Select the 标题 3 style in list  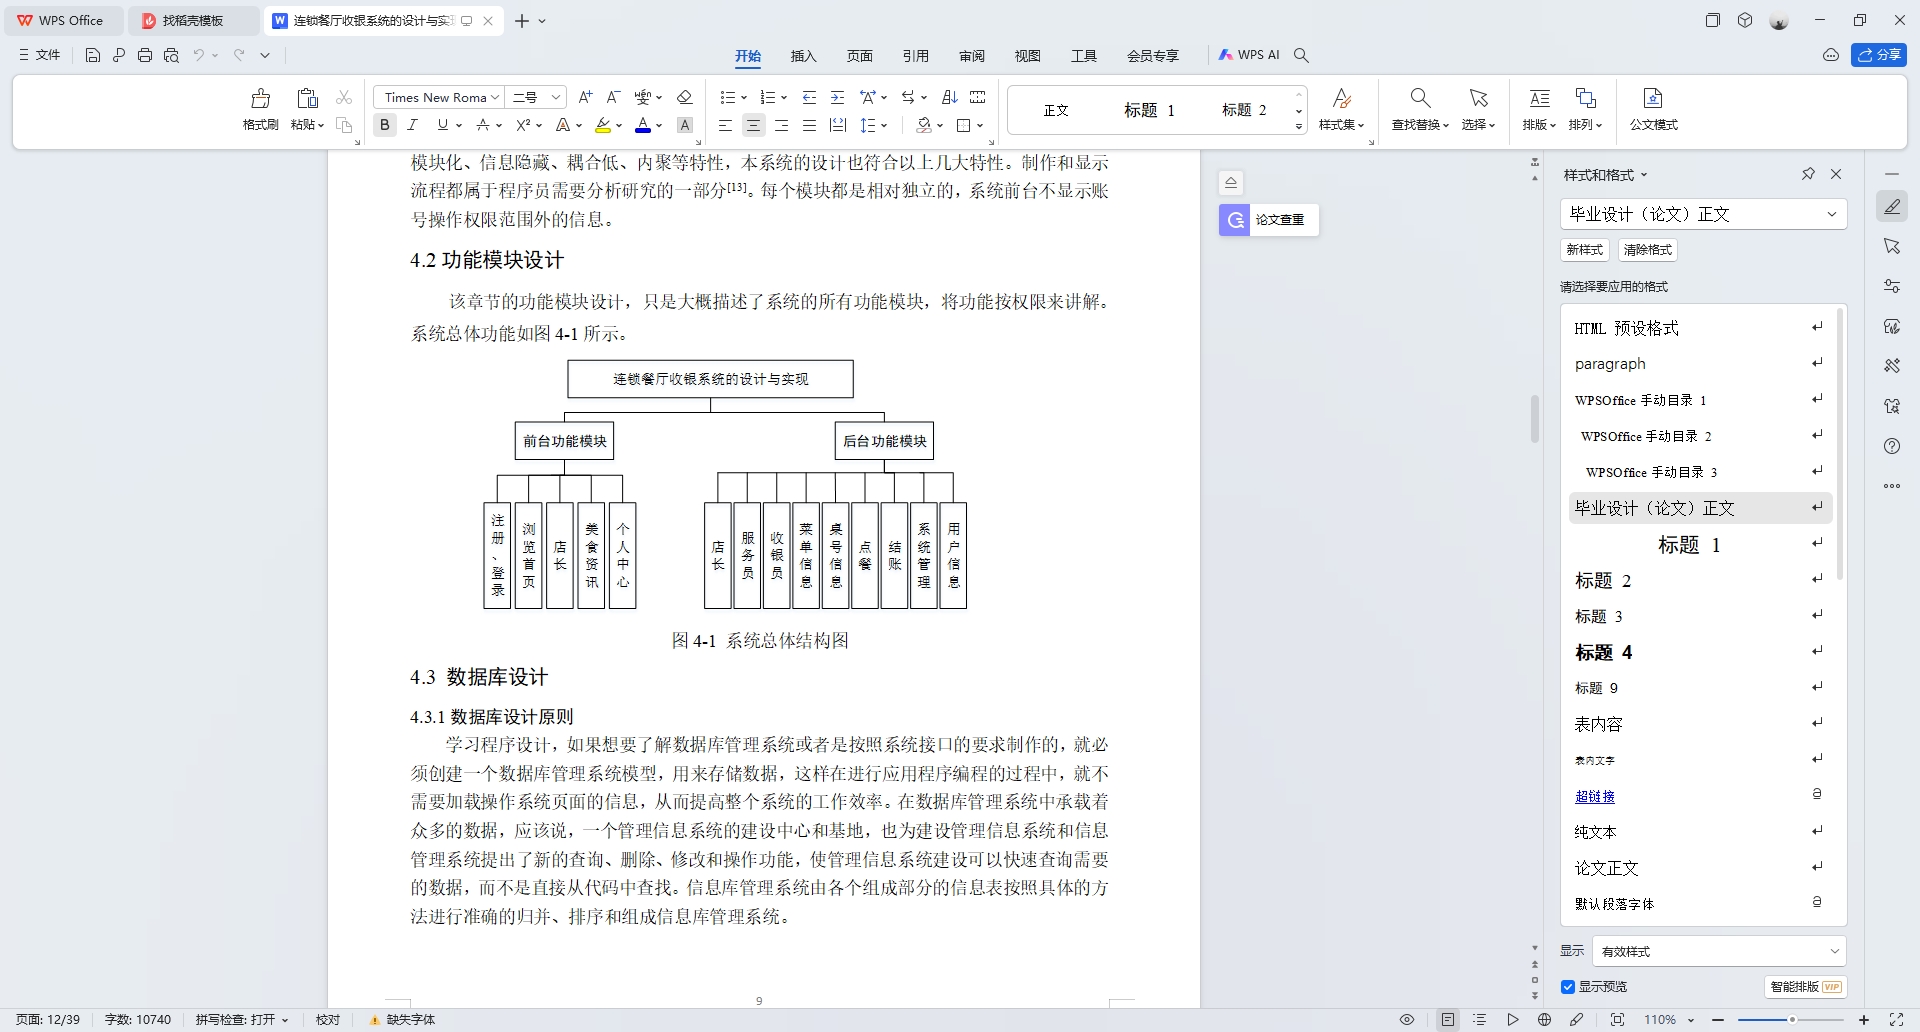(1598, 616)
